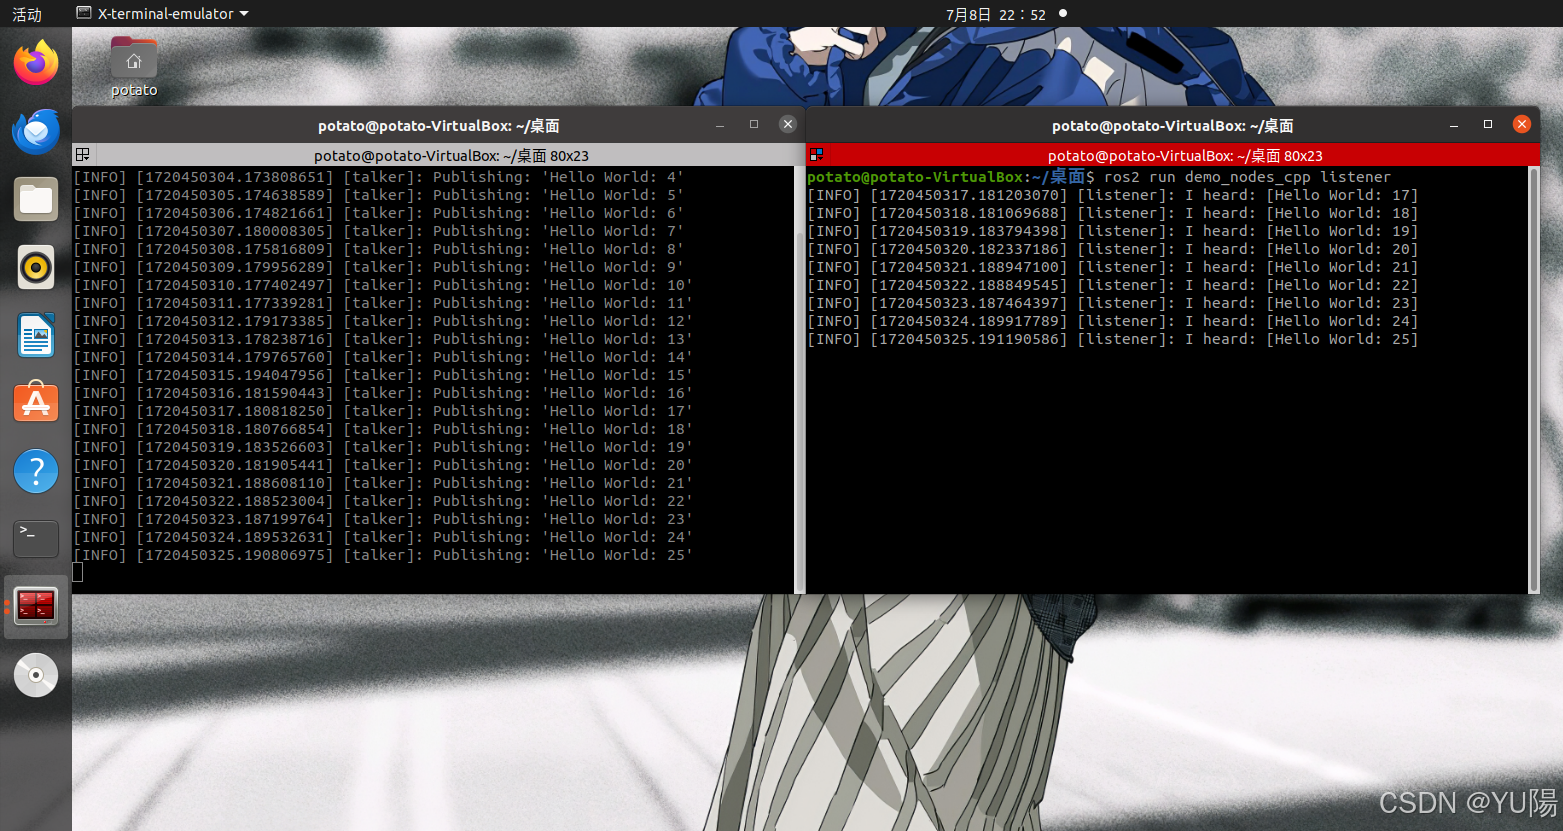The image size is (1563, 831).
Task: Open the Help icon in dock
Action: click(x=36, y=471)
